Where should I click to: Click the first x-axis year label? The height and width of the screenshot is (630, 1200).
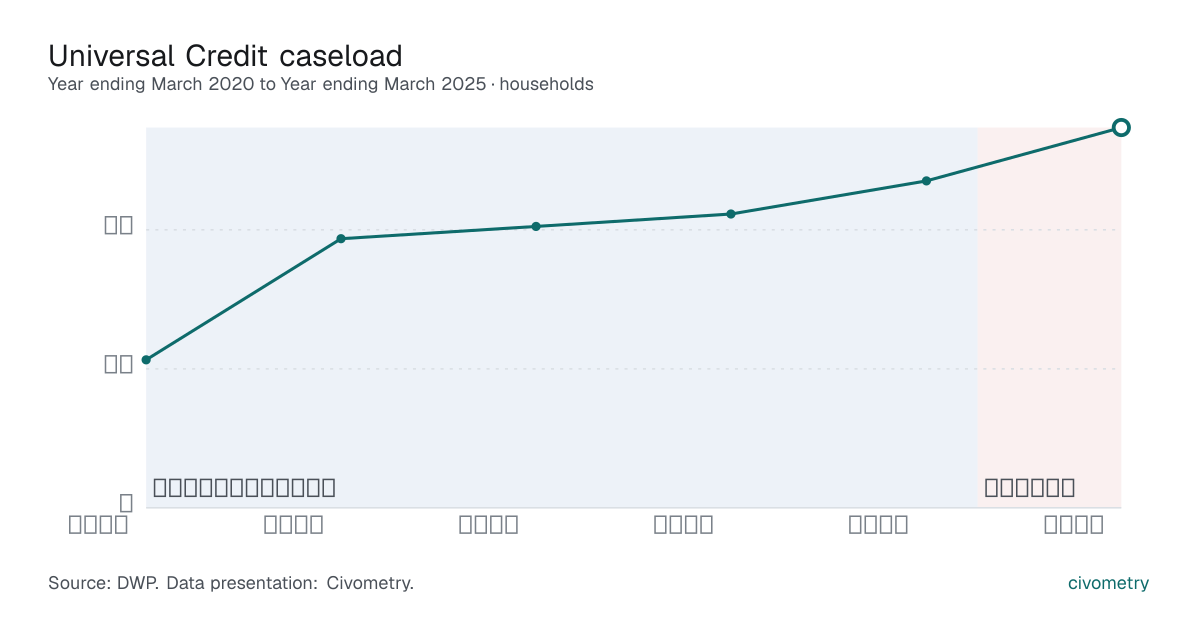click(x=98, y=525)
